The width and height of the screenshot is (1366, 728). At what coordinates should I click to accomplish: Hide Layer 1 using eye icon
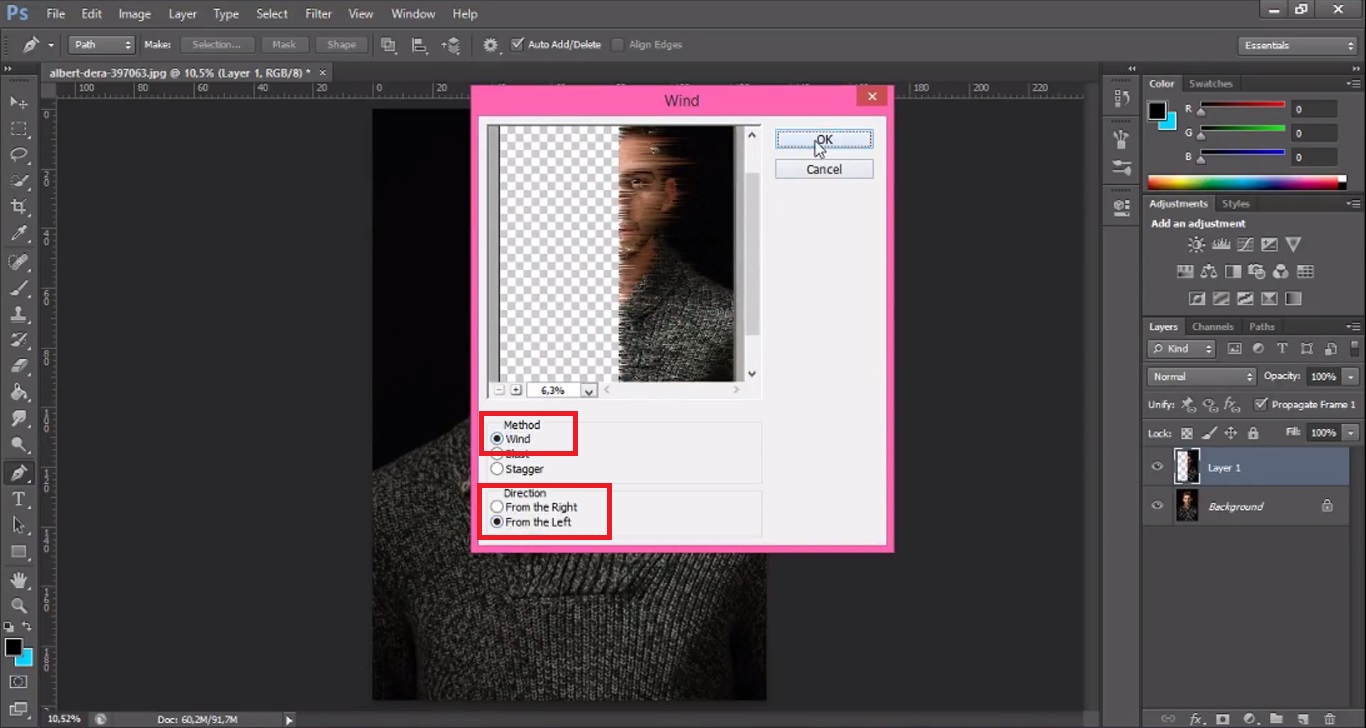1157,467
